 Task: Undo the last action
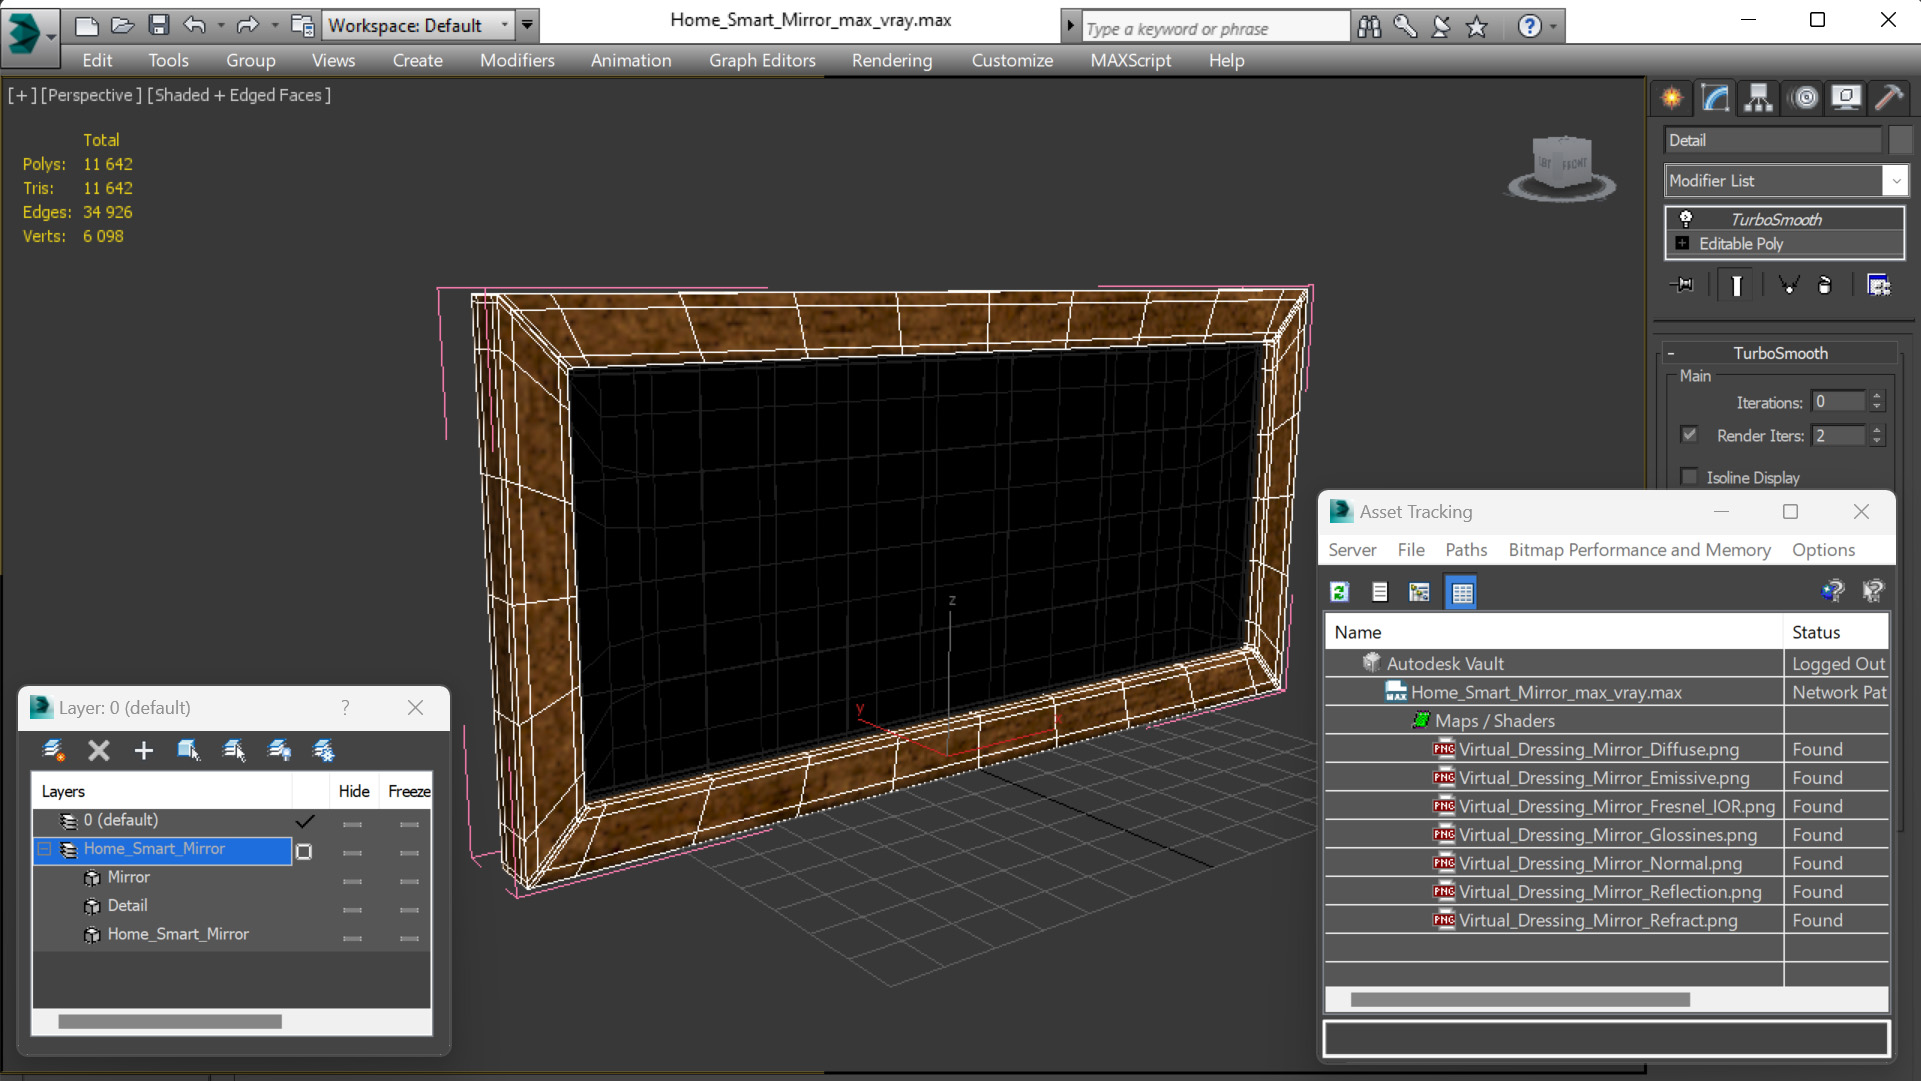195,25
